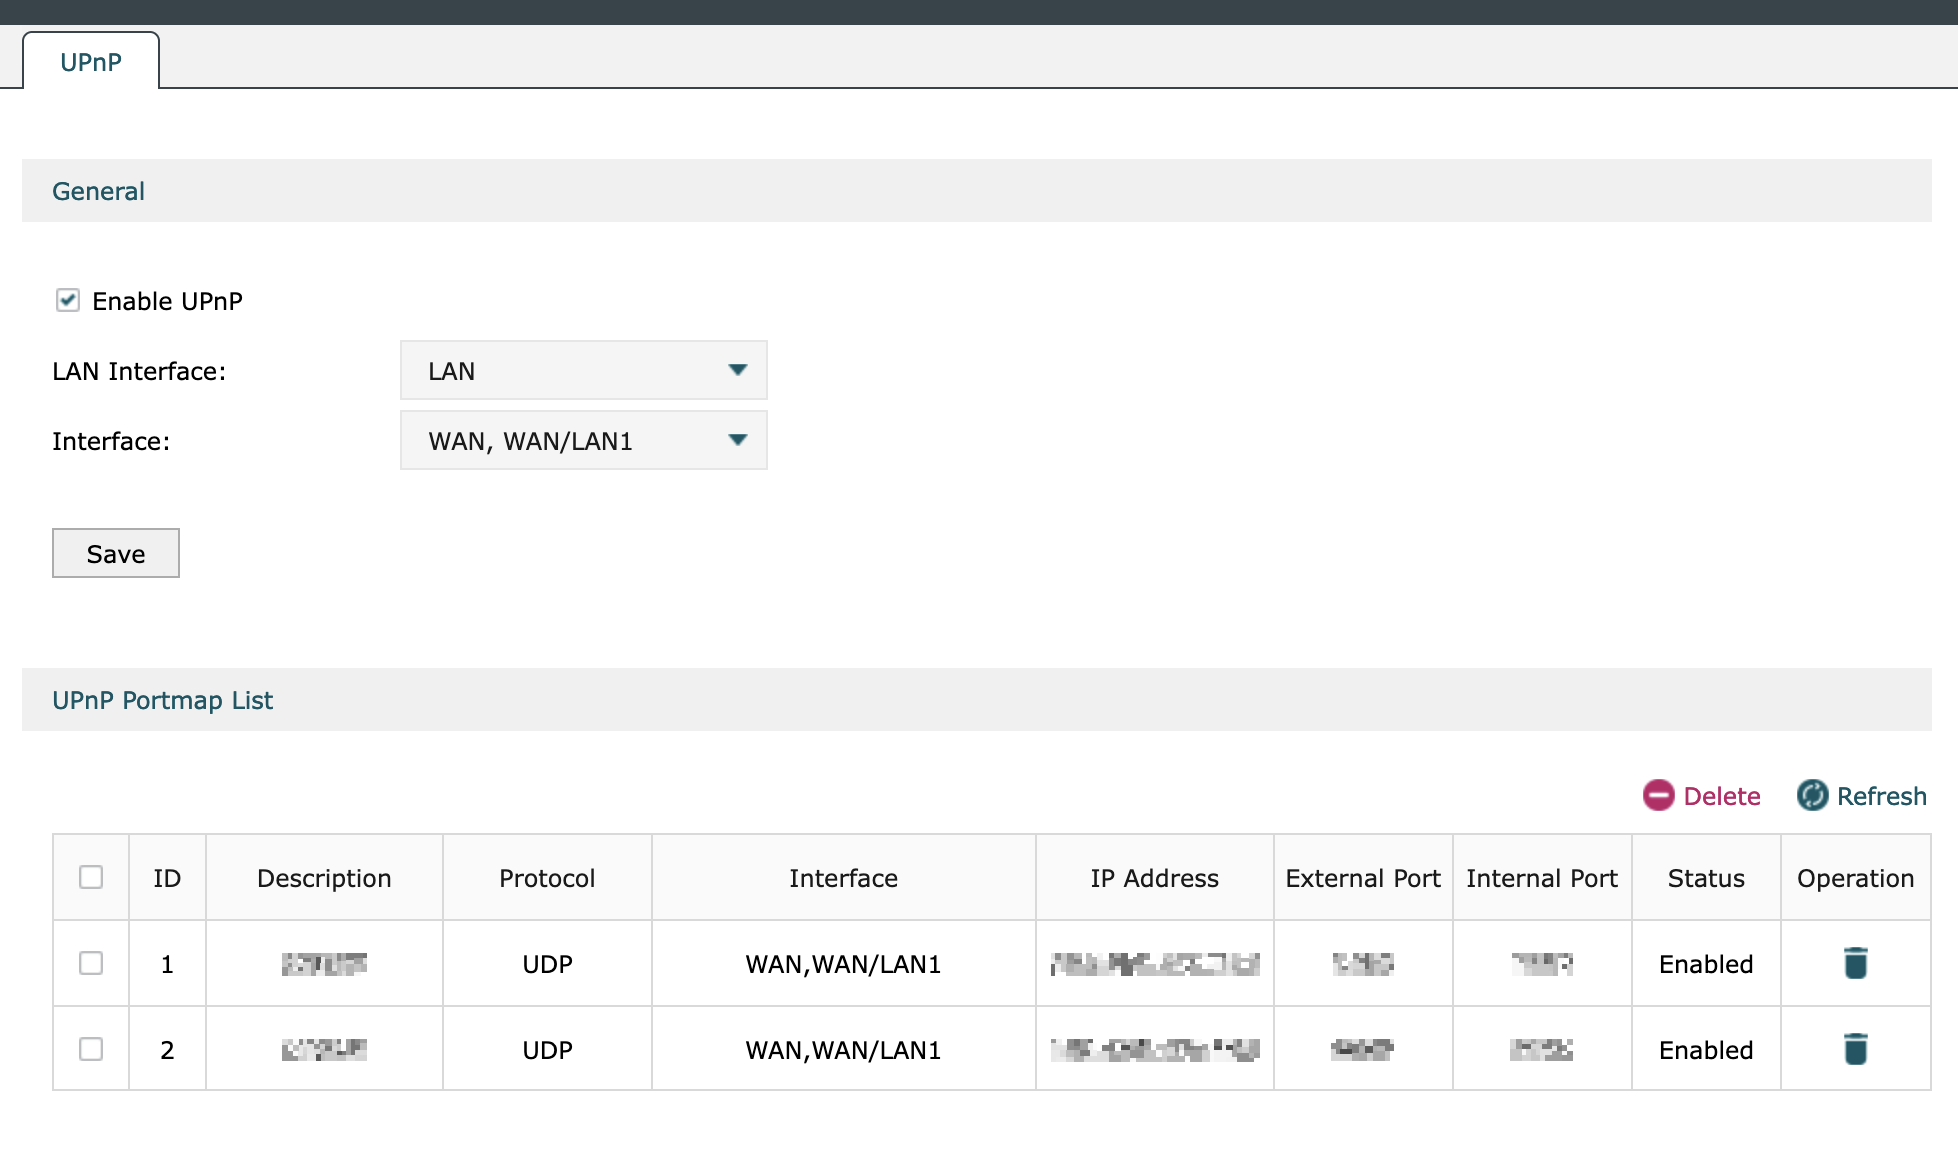Screen dimensions: 1958x1165
Task: Click the Delete link label
Action: [1721, 796]
